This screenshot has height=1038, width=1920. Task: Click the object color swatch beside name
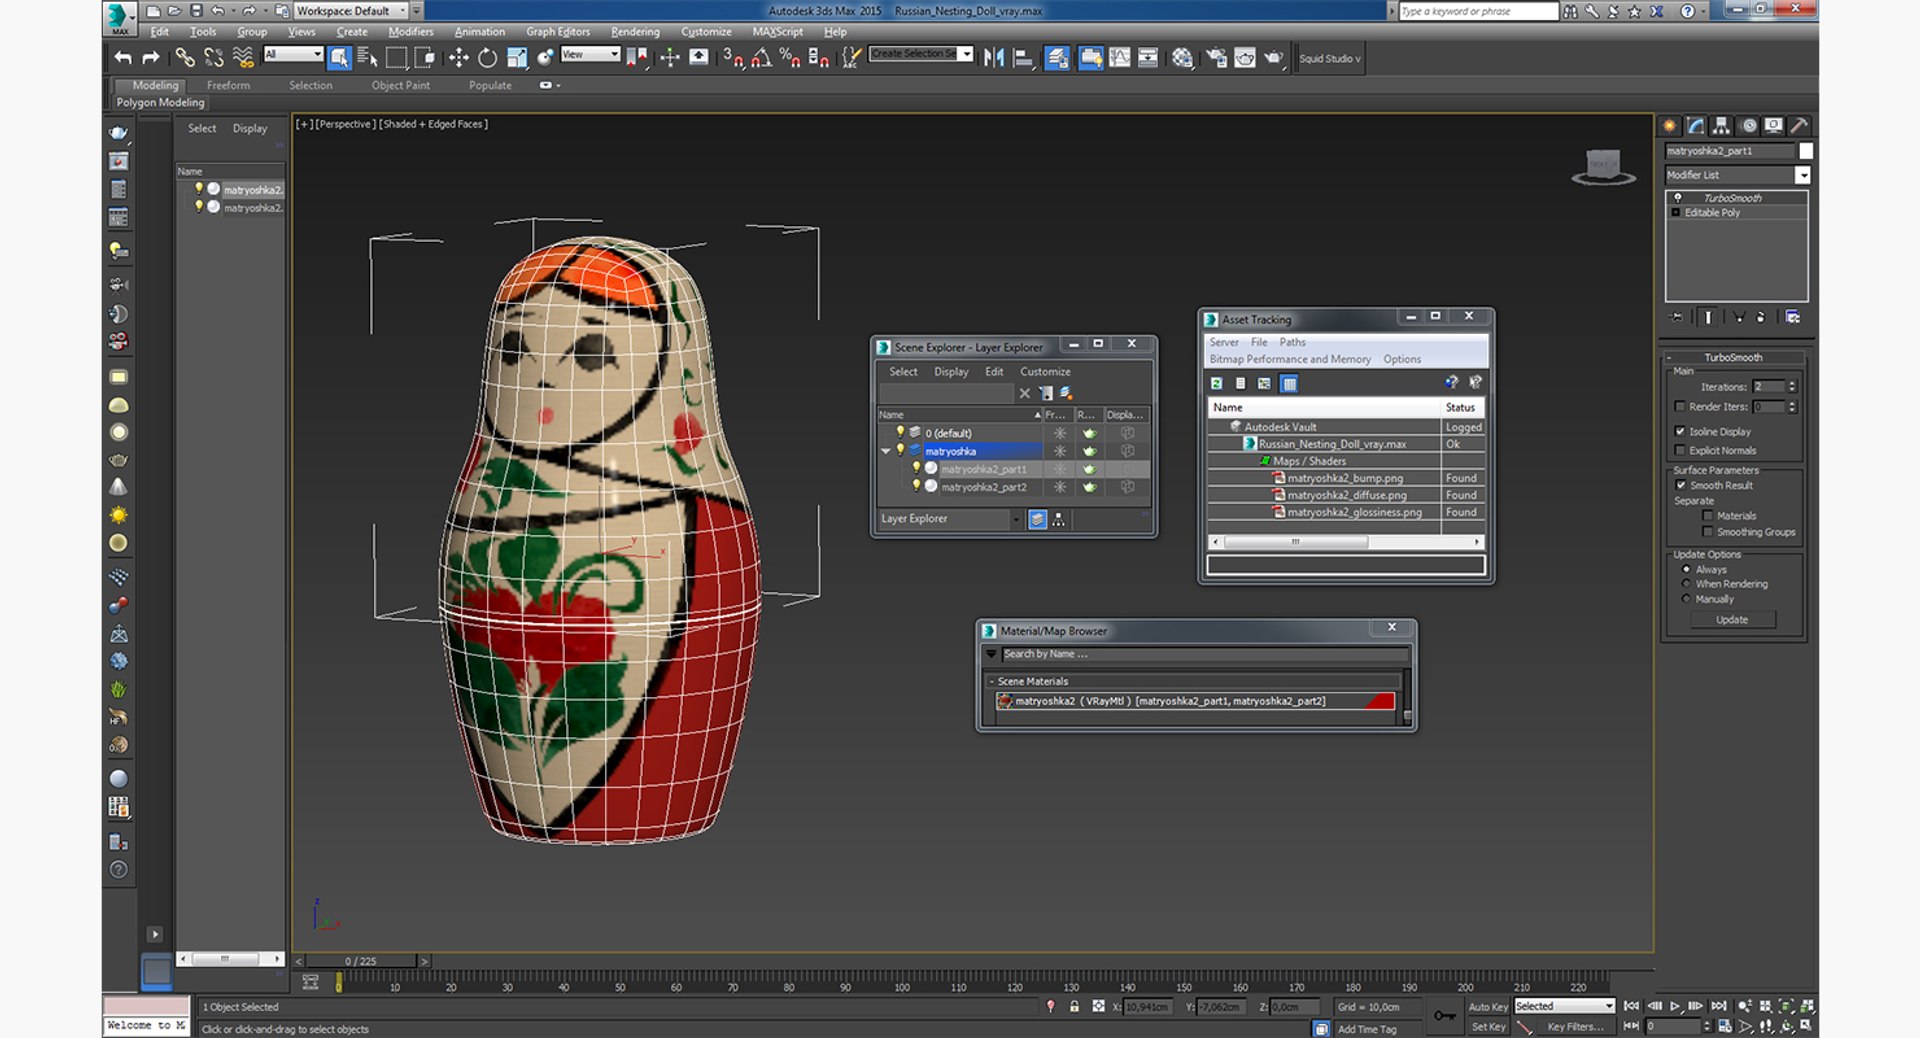[x=1806, y=151]
